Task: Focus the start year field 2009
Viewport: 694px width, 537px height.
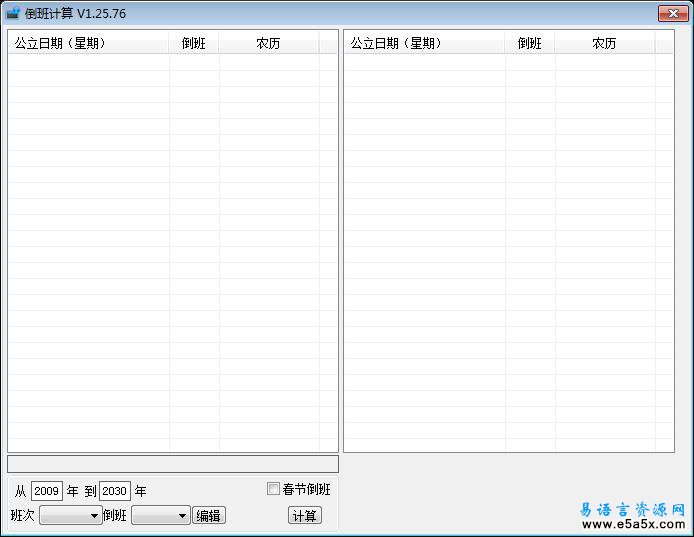Action: [46, 491]
